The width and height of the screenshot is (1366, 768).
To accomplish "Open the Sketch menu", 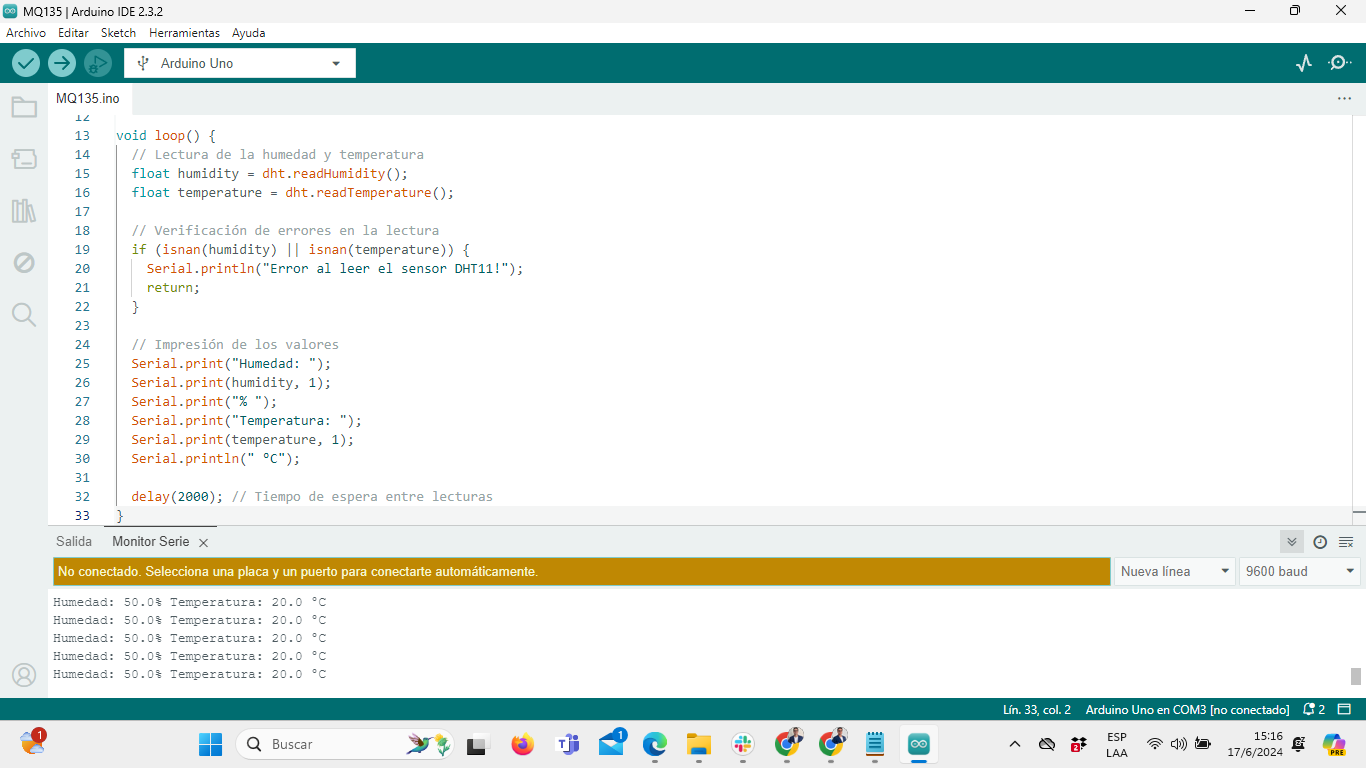I will coord(118,33).
